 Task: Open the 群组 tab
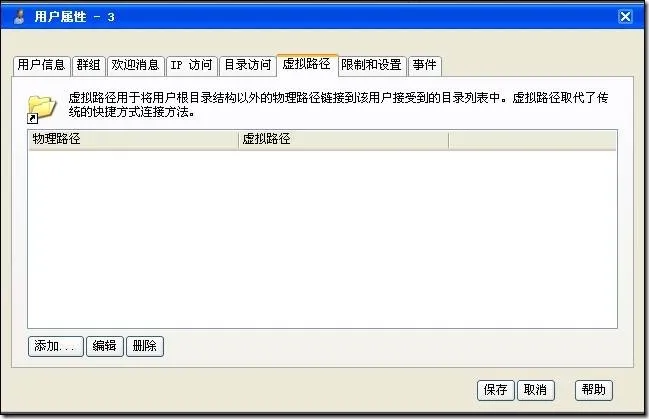tap(89, 65)
